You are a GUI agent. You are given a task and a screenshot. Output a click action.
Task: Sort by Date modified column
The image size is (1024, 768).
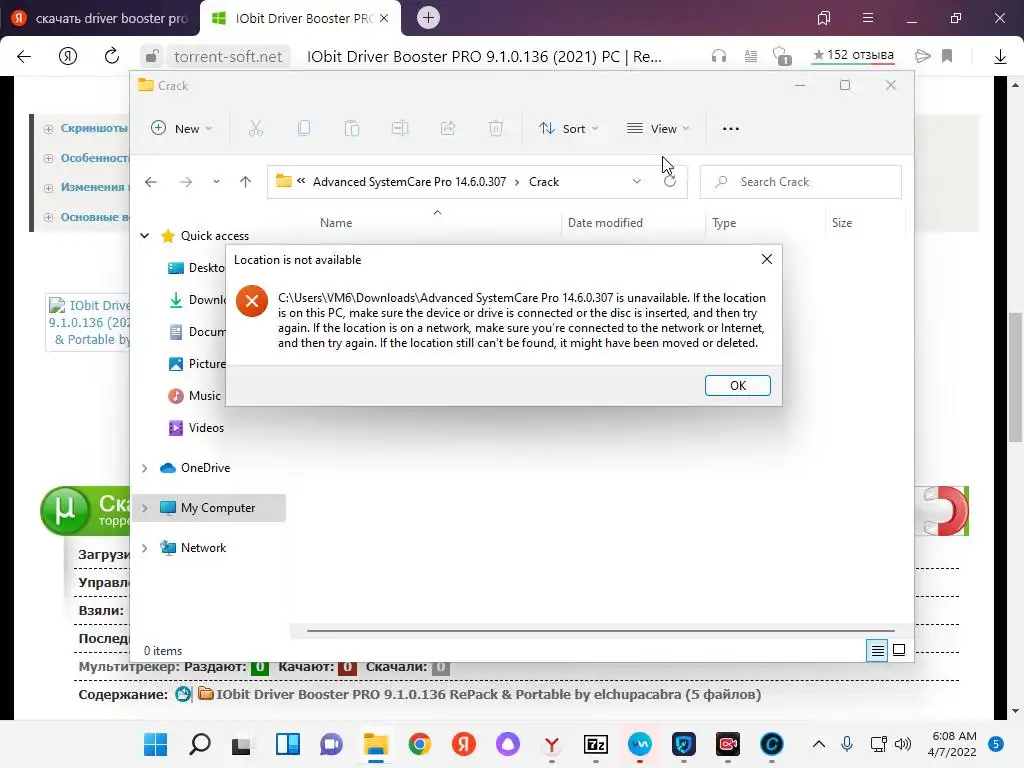pos(605,223)
